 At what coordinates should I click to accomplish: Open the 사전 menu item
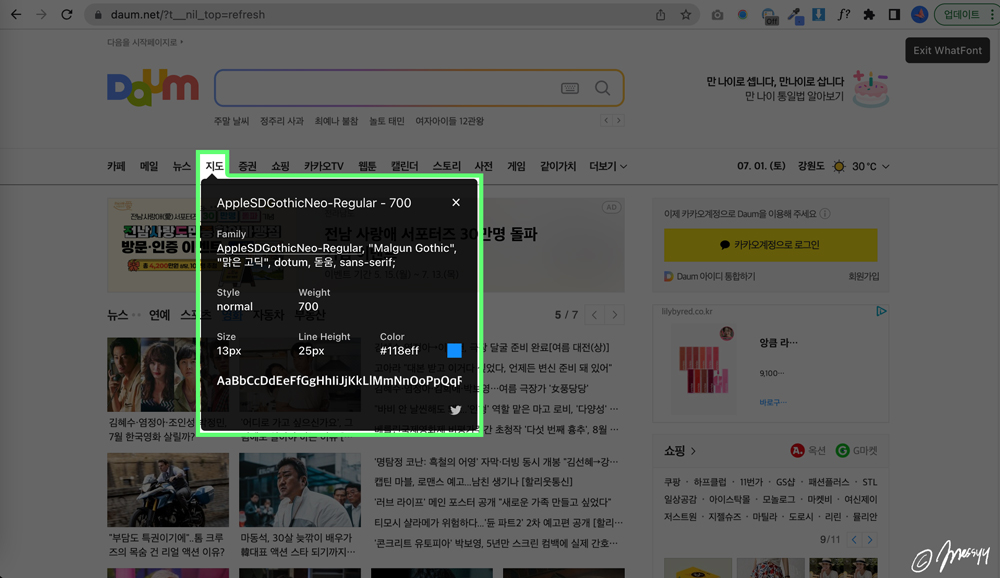483,166
